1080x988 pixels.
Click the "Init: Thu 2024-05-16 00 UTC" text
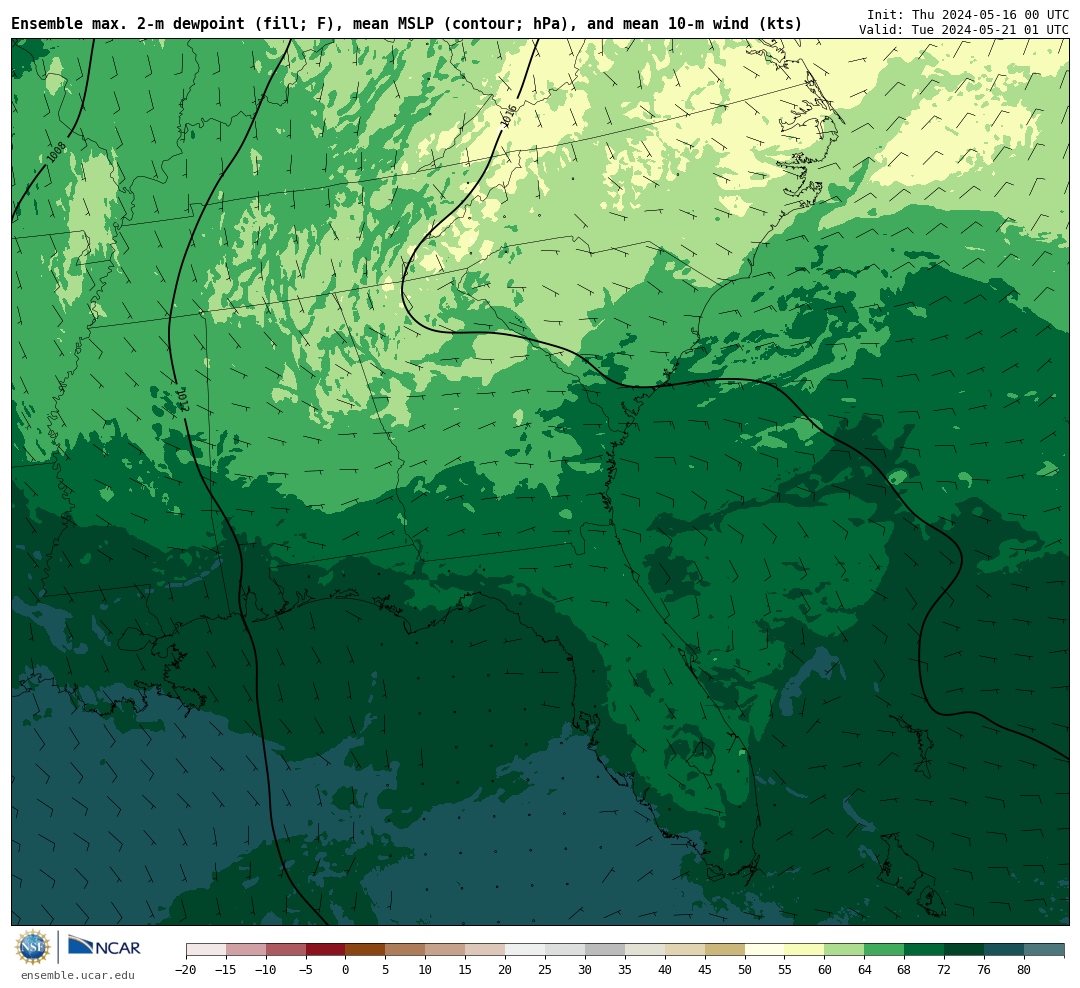[968, 14]
